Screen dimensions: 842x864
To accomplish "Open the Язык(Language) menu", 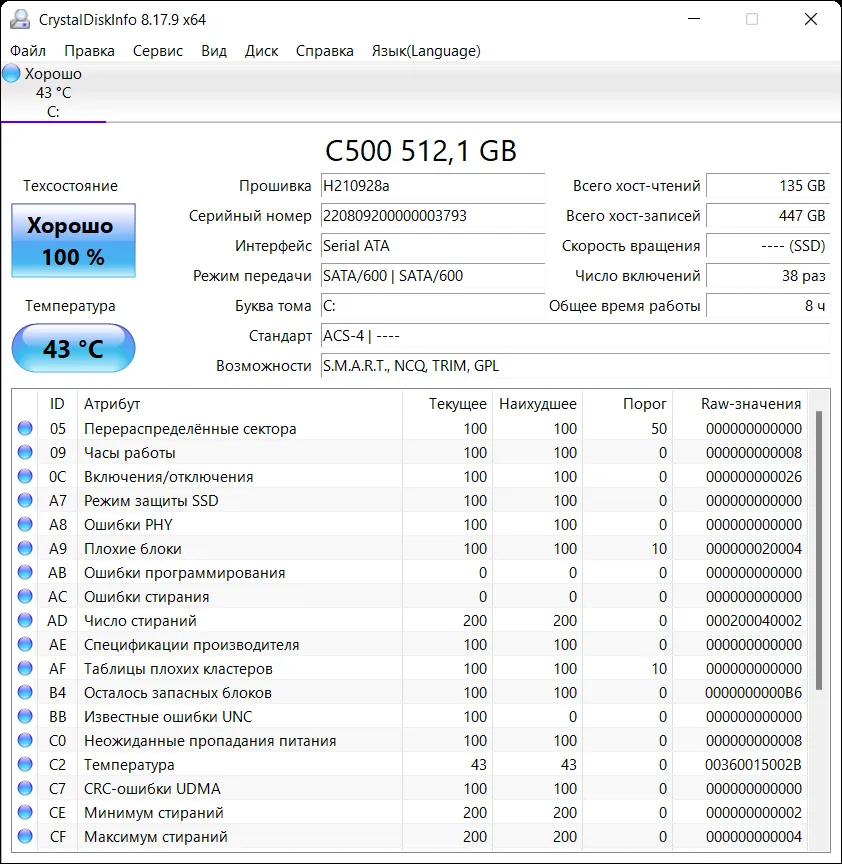I will tap(425, 51).
